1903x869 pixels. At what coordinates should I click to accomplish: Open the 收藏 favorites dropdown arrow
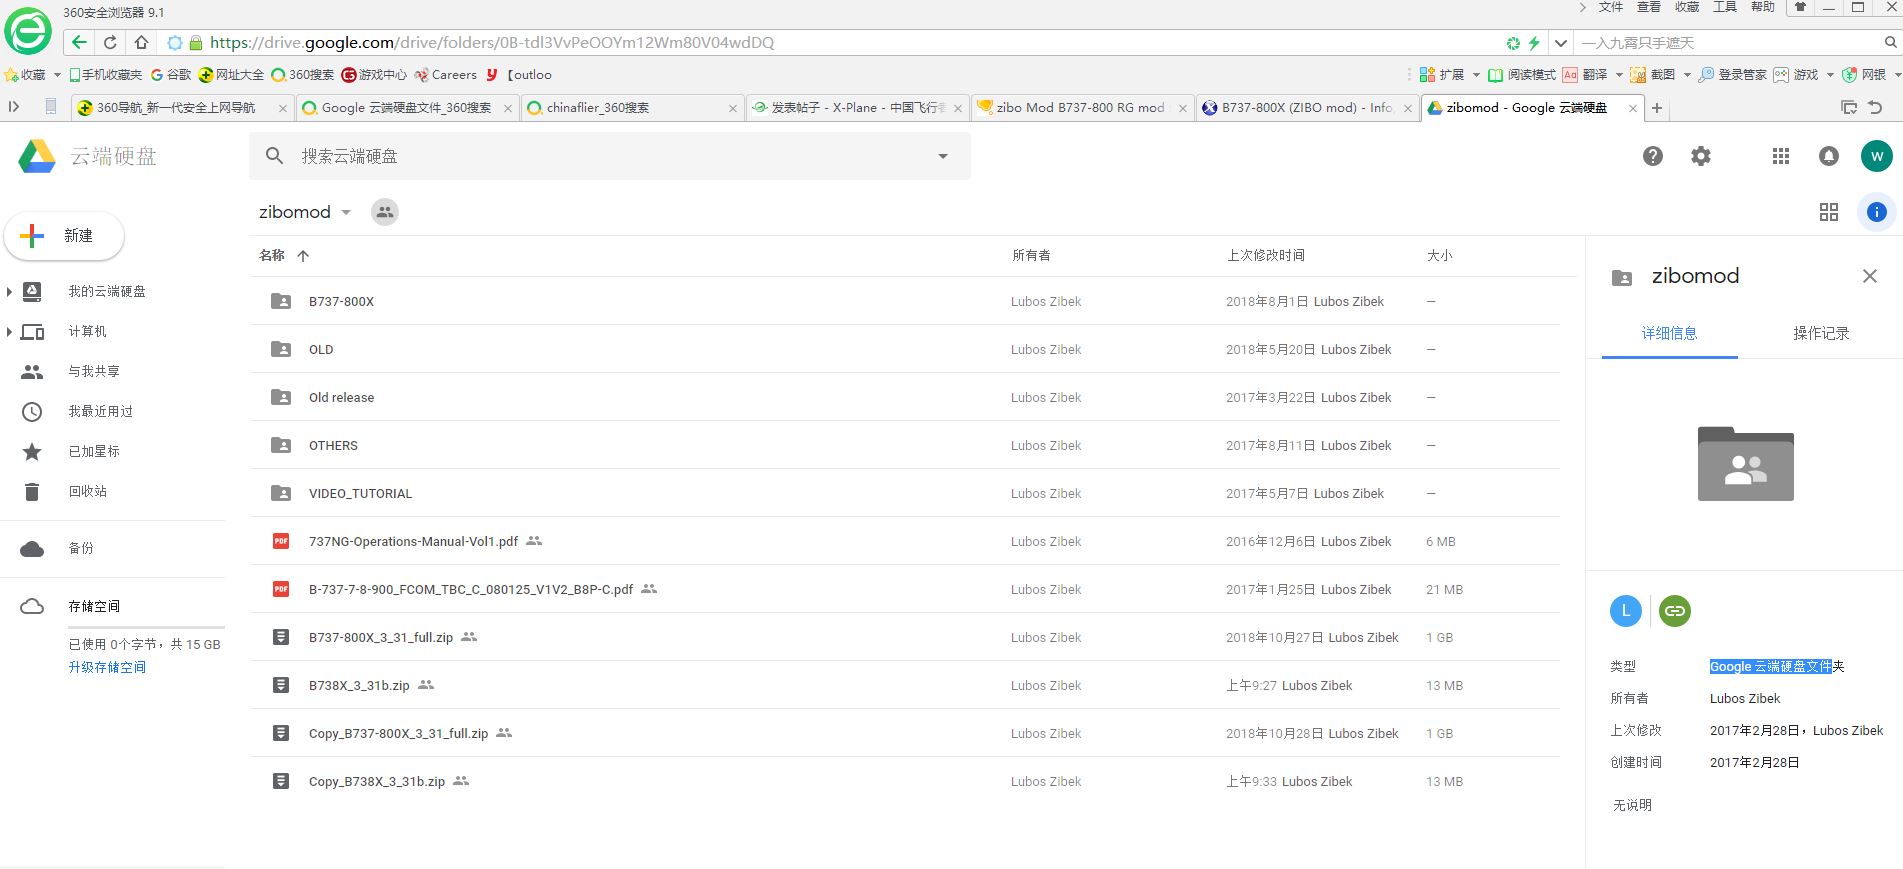click(x=57, y=75)
